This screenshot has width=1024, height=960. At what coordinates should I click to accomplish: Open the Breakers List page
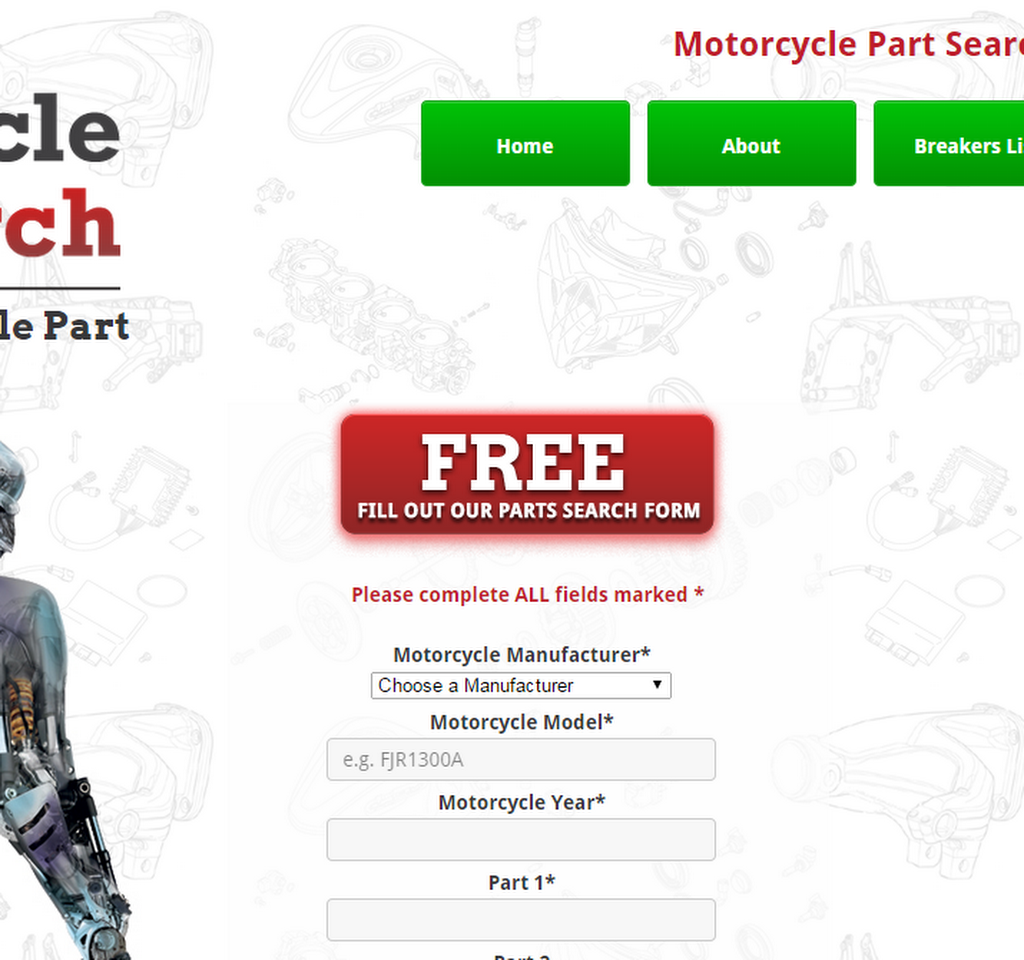click(949, 144)
